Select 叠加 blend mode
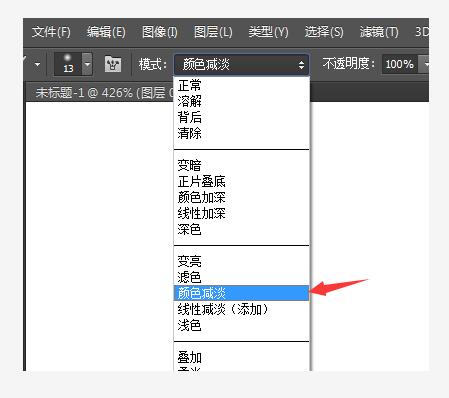 click(242, 357)
